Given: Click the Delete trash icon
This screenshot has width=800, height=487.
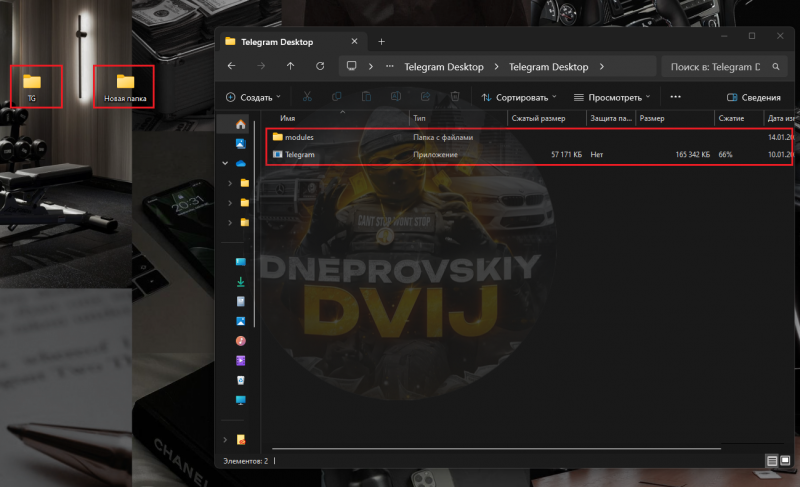Looking at the screenshot, I should (x=455, y=97).
